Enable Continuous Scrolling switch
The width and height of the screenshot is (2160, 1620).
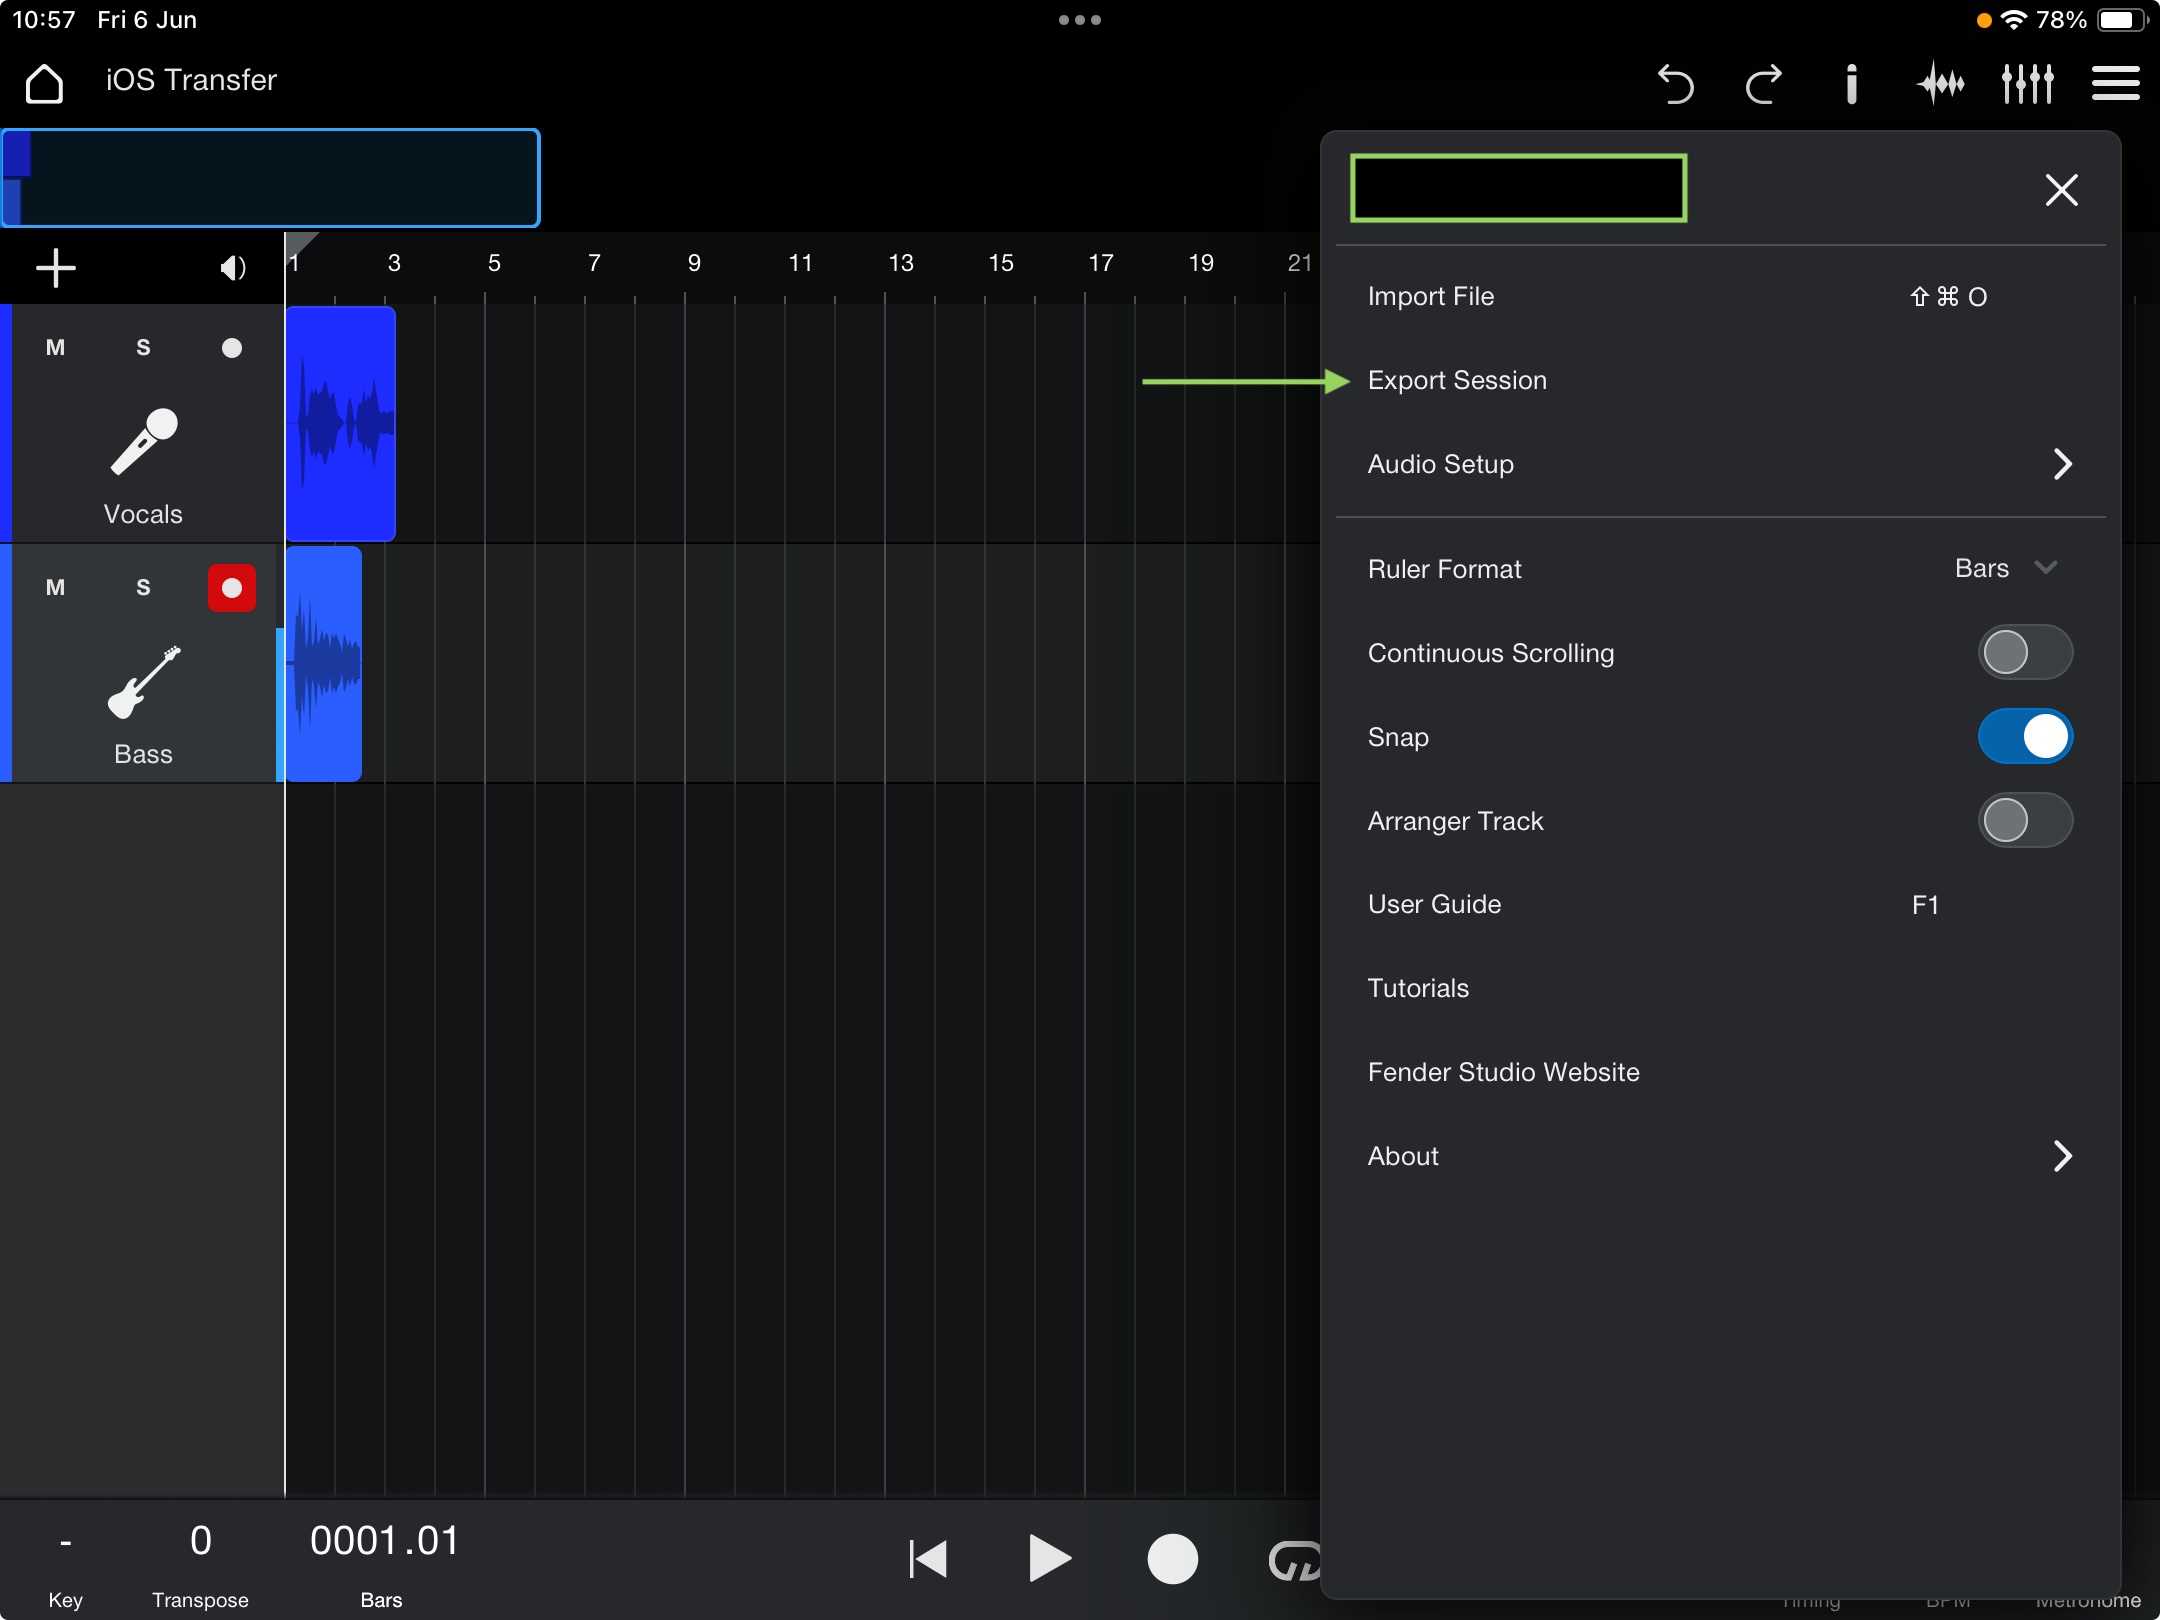pyautogui.click(x=2025, y=653)
